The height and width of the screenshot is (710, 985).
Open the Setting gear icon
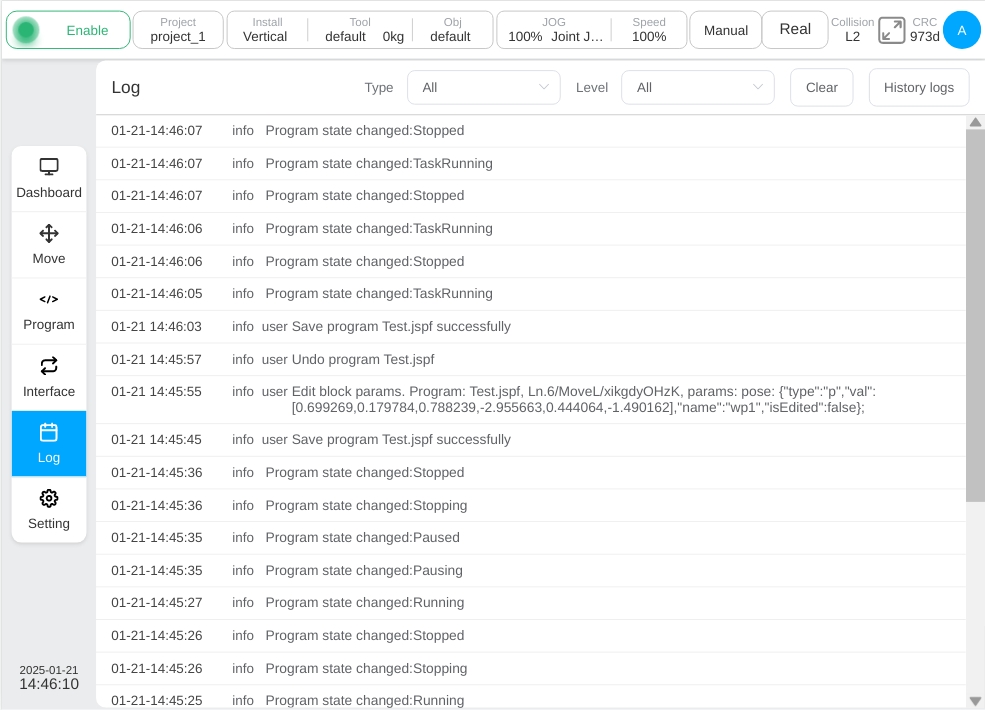49,498
